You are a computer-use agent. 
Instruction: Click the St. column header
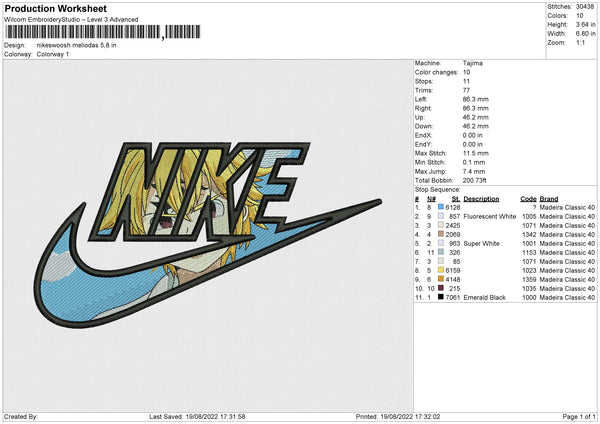[456, 199]
